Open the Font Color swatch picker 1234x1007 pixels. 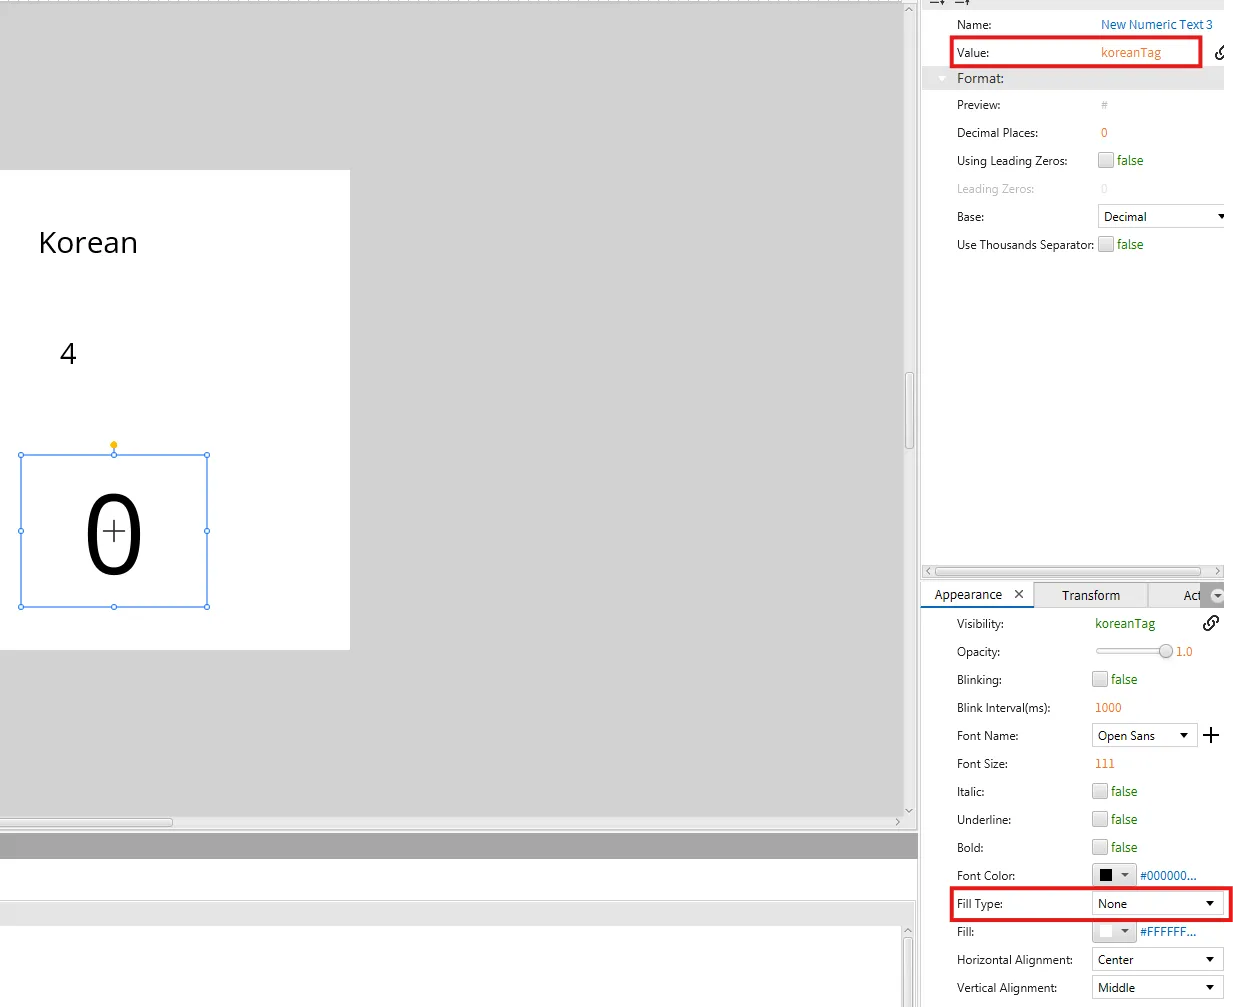[x=1114, y=876]
